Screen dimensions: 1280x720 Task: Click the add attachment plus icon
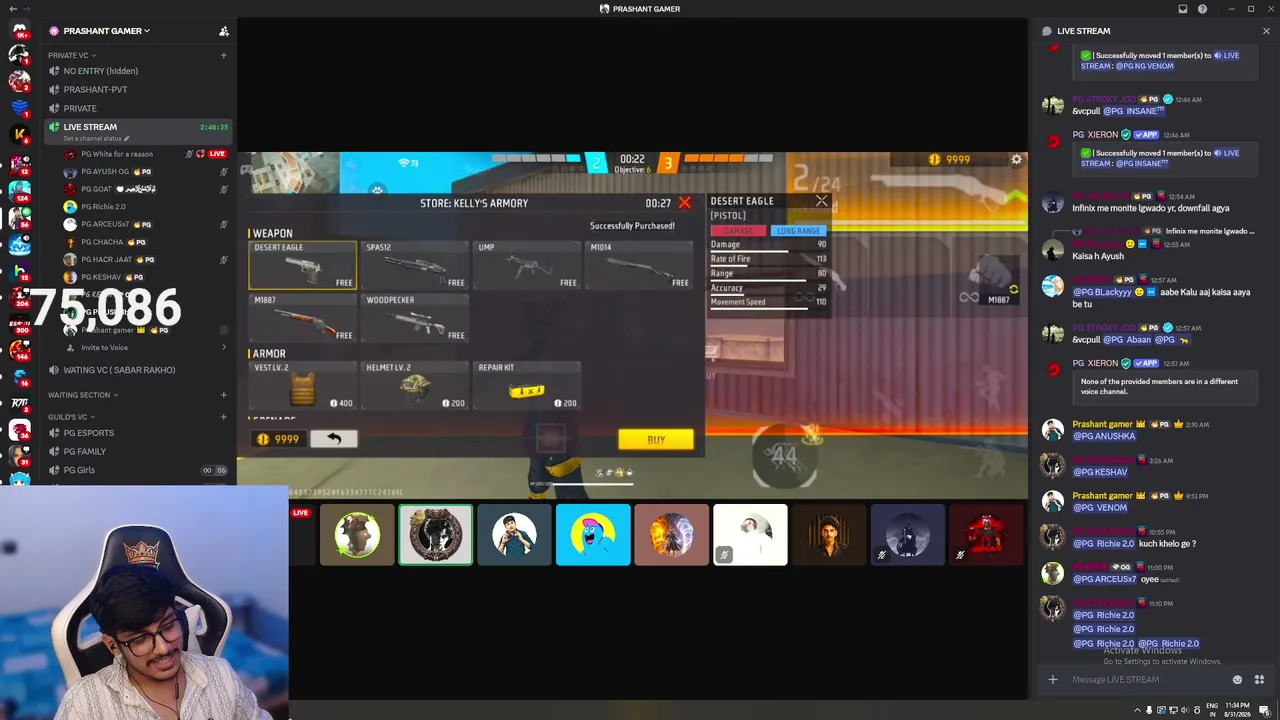click(1052, 680)
